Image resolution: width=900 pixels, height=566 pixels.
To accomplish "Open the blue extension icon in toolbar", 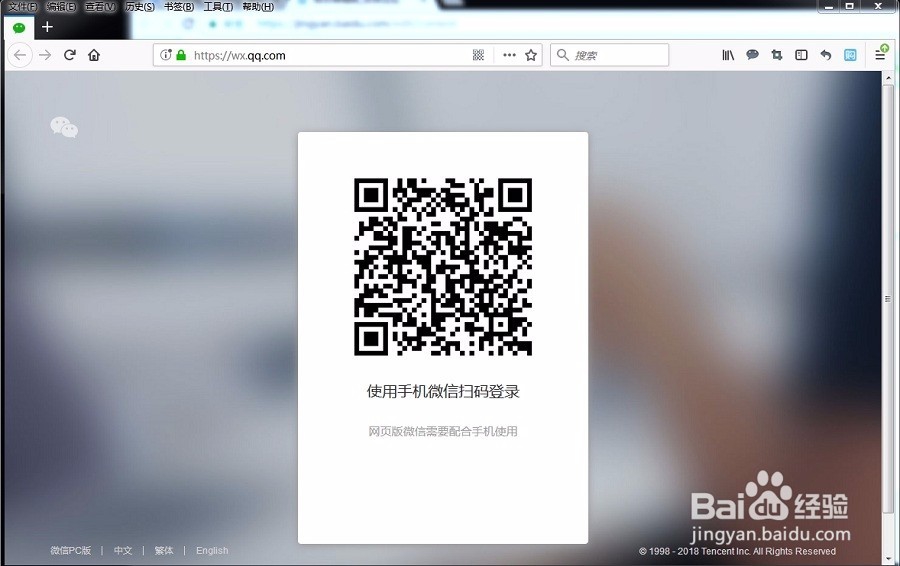I will coord(850,55).
